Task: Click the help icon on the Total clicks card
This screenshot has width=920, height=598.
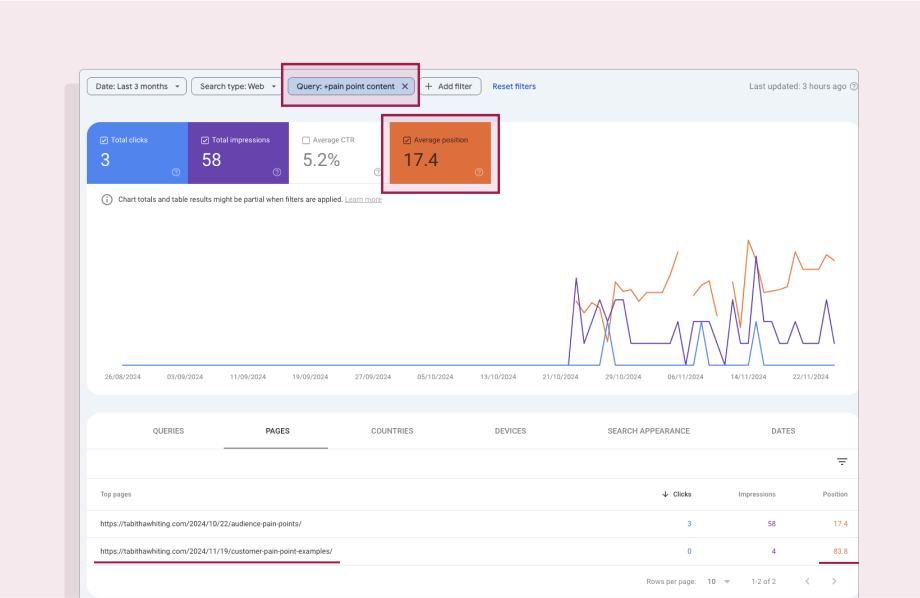Action: point(178,172)
